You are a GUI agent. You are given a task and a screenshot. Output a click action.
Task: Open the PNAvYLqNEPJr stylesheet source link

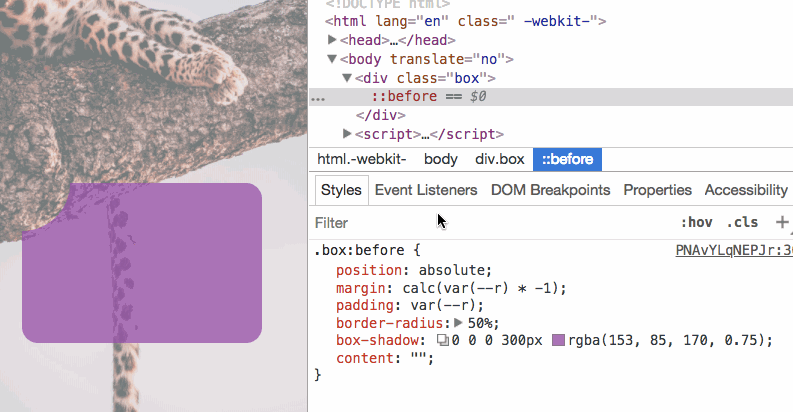(734, 250)
